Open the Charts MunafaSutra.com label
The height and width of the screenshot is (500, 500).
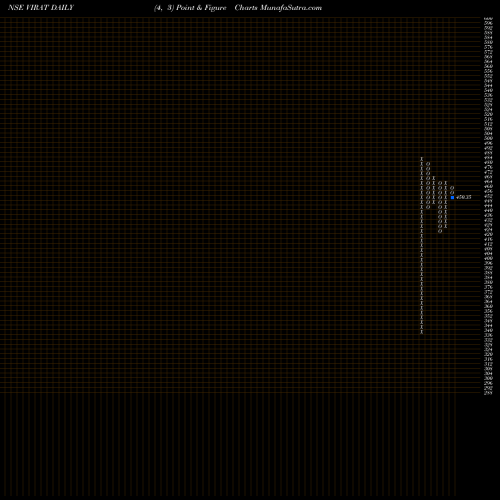278,8
